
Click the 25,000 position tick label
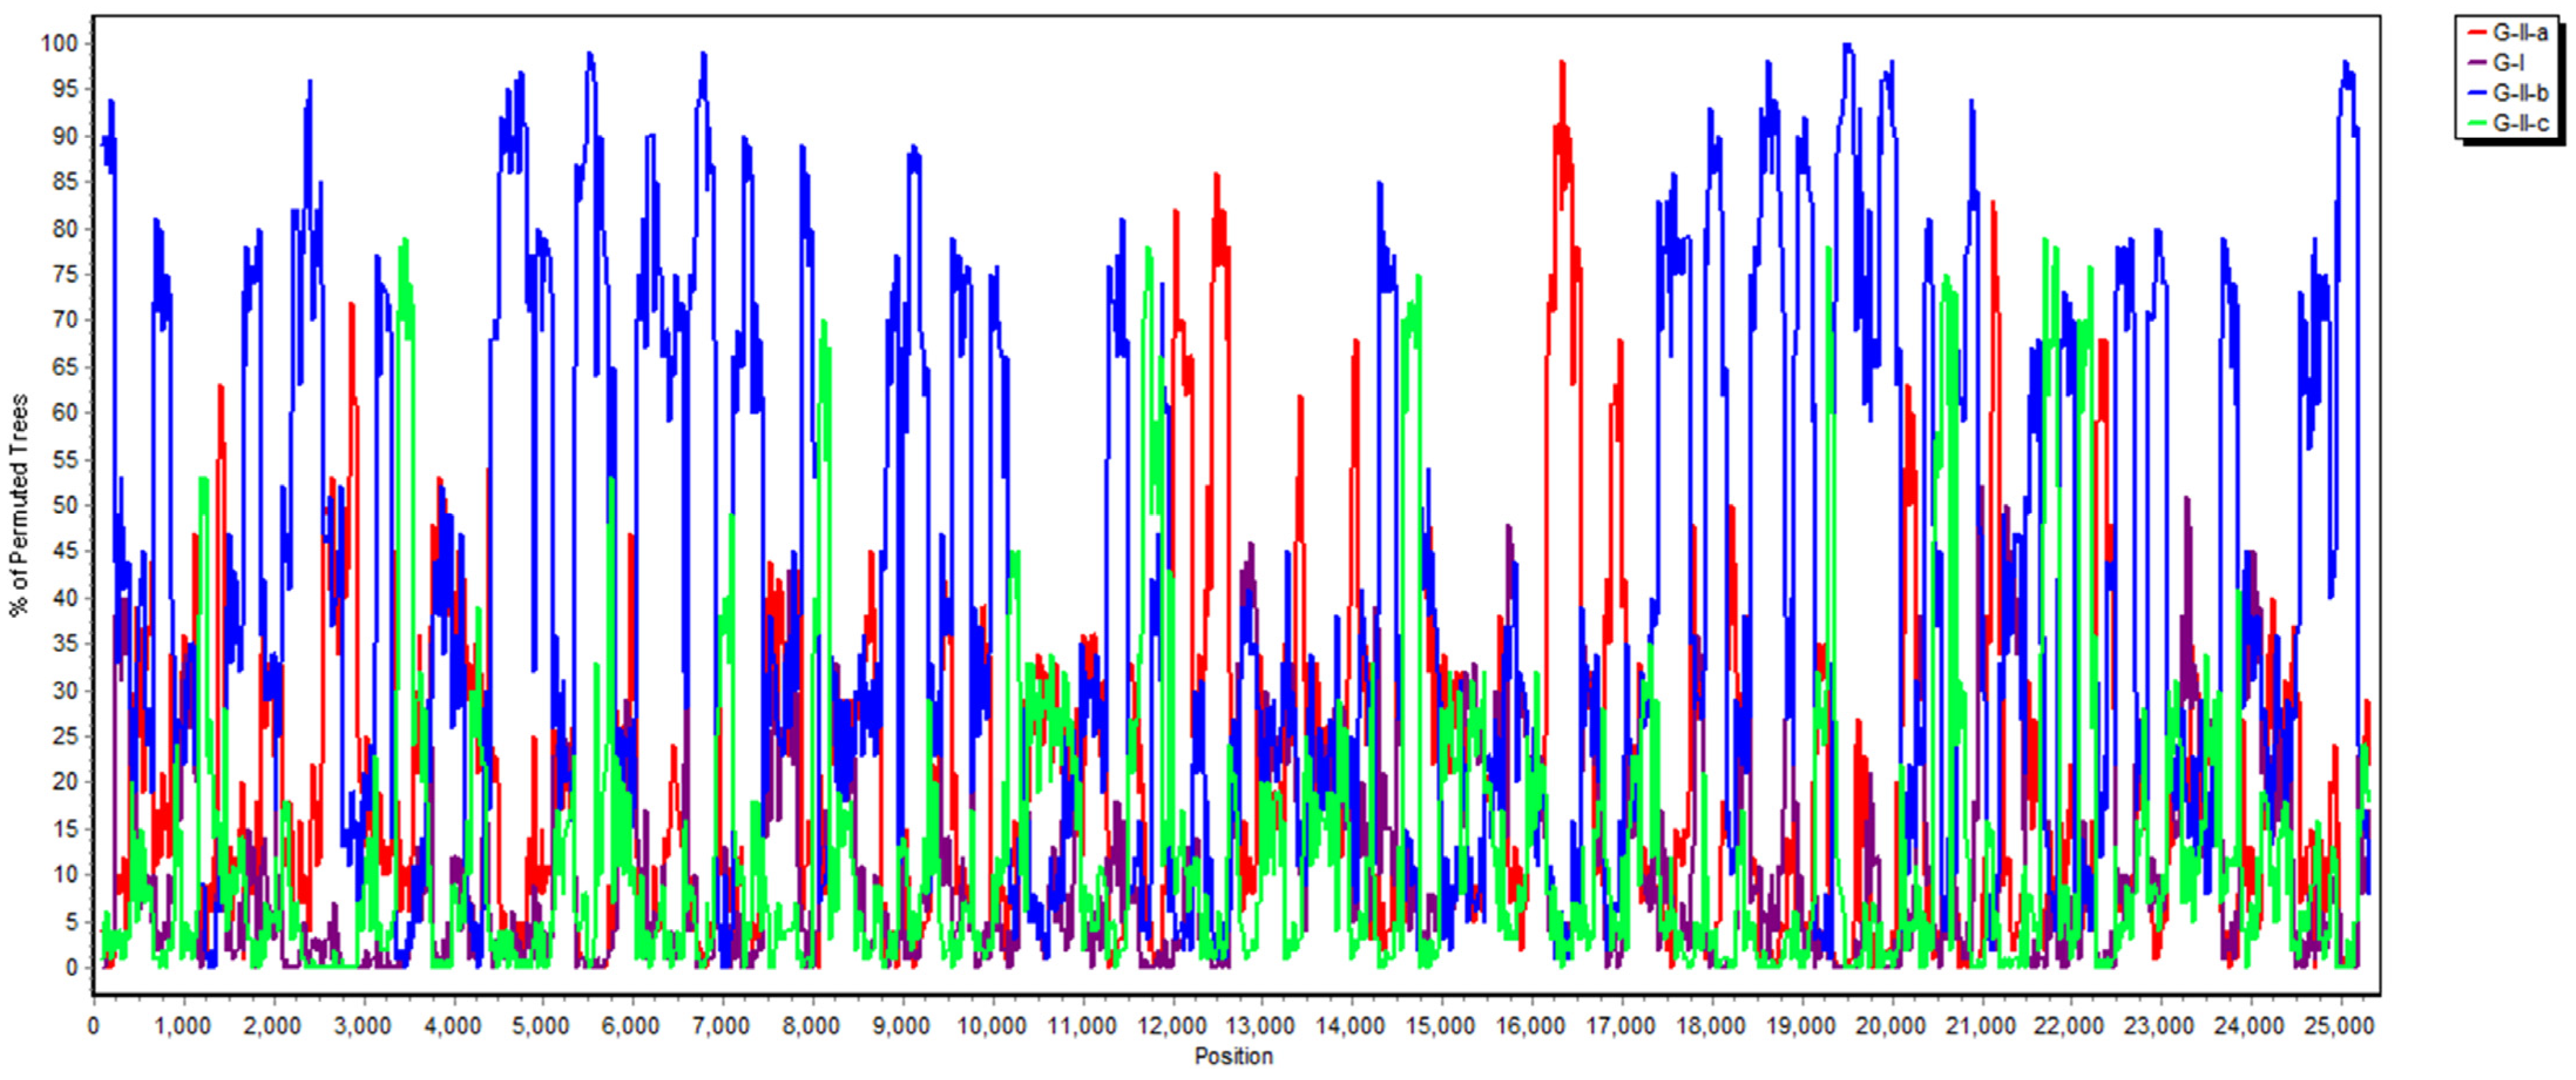click(x=2339, y=1026)
